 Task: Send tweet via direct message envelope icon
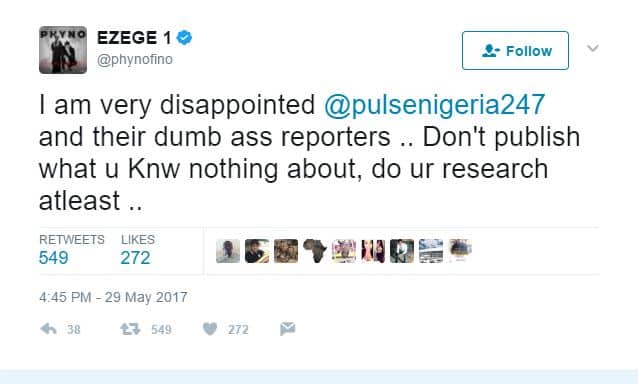288,329
